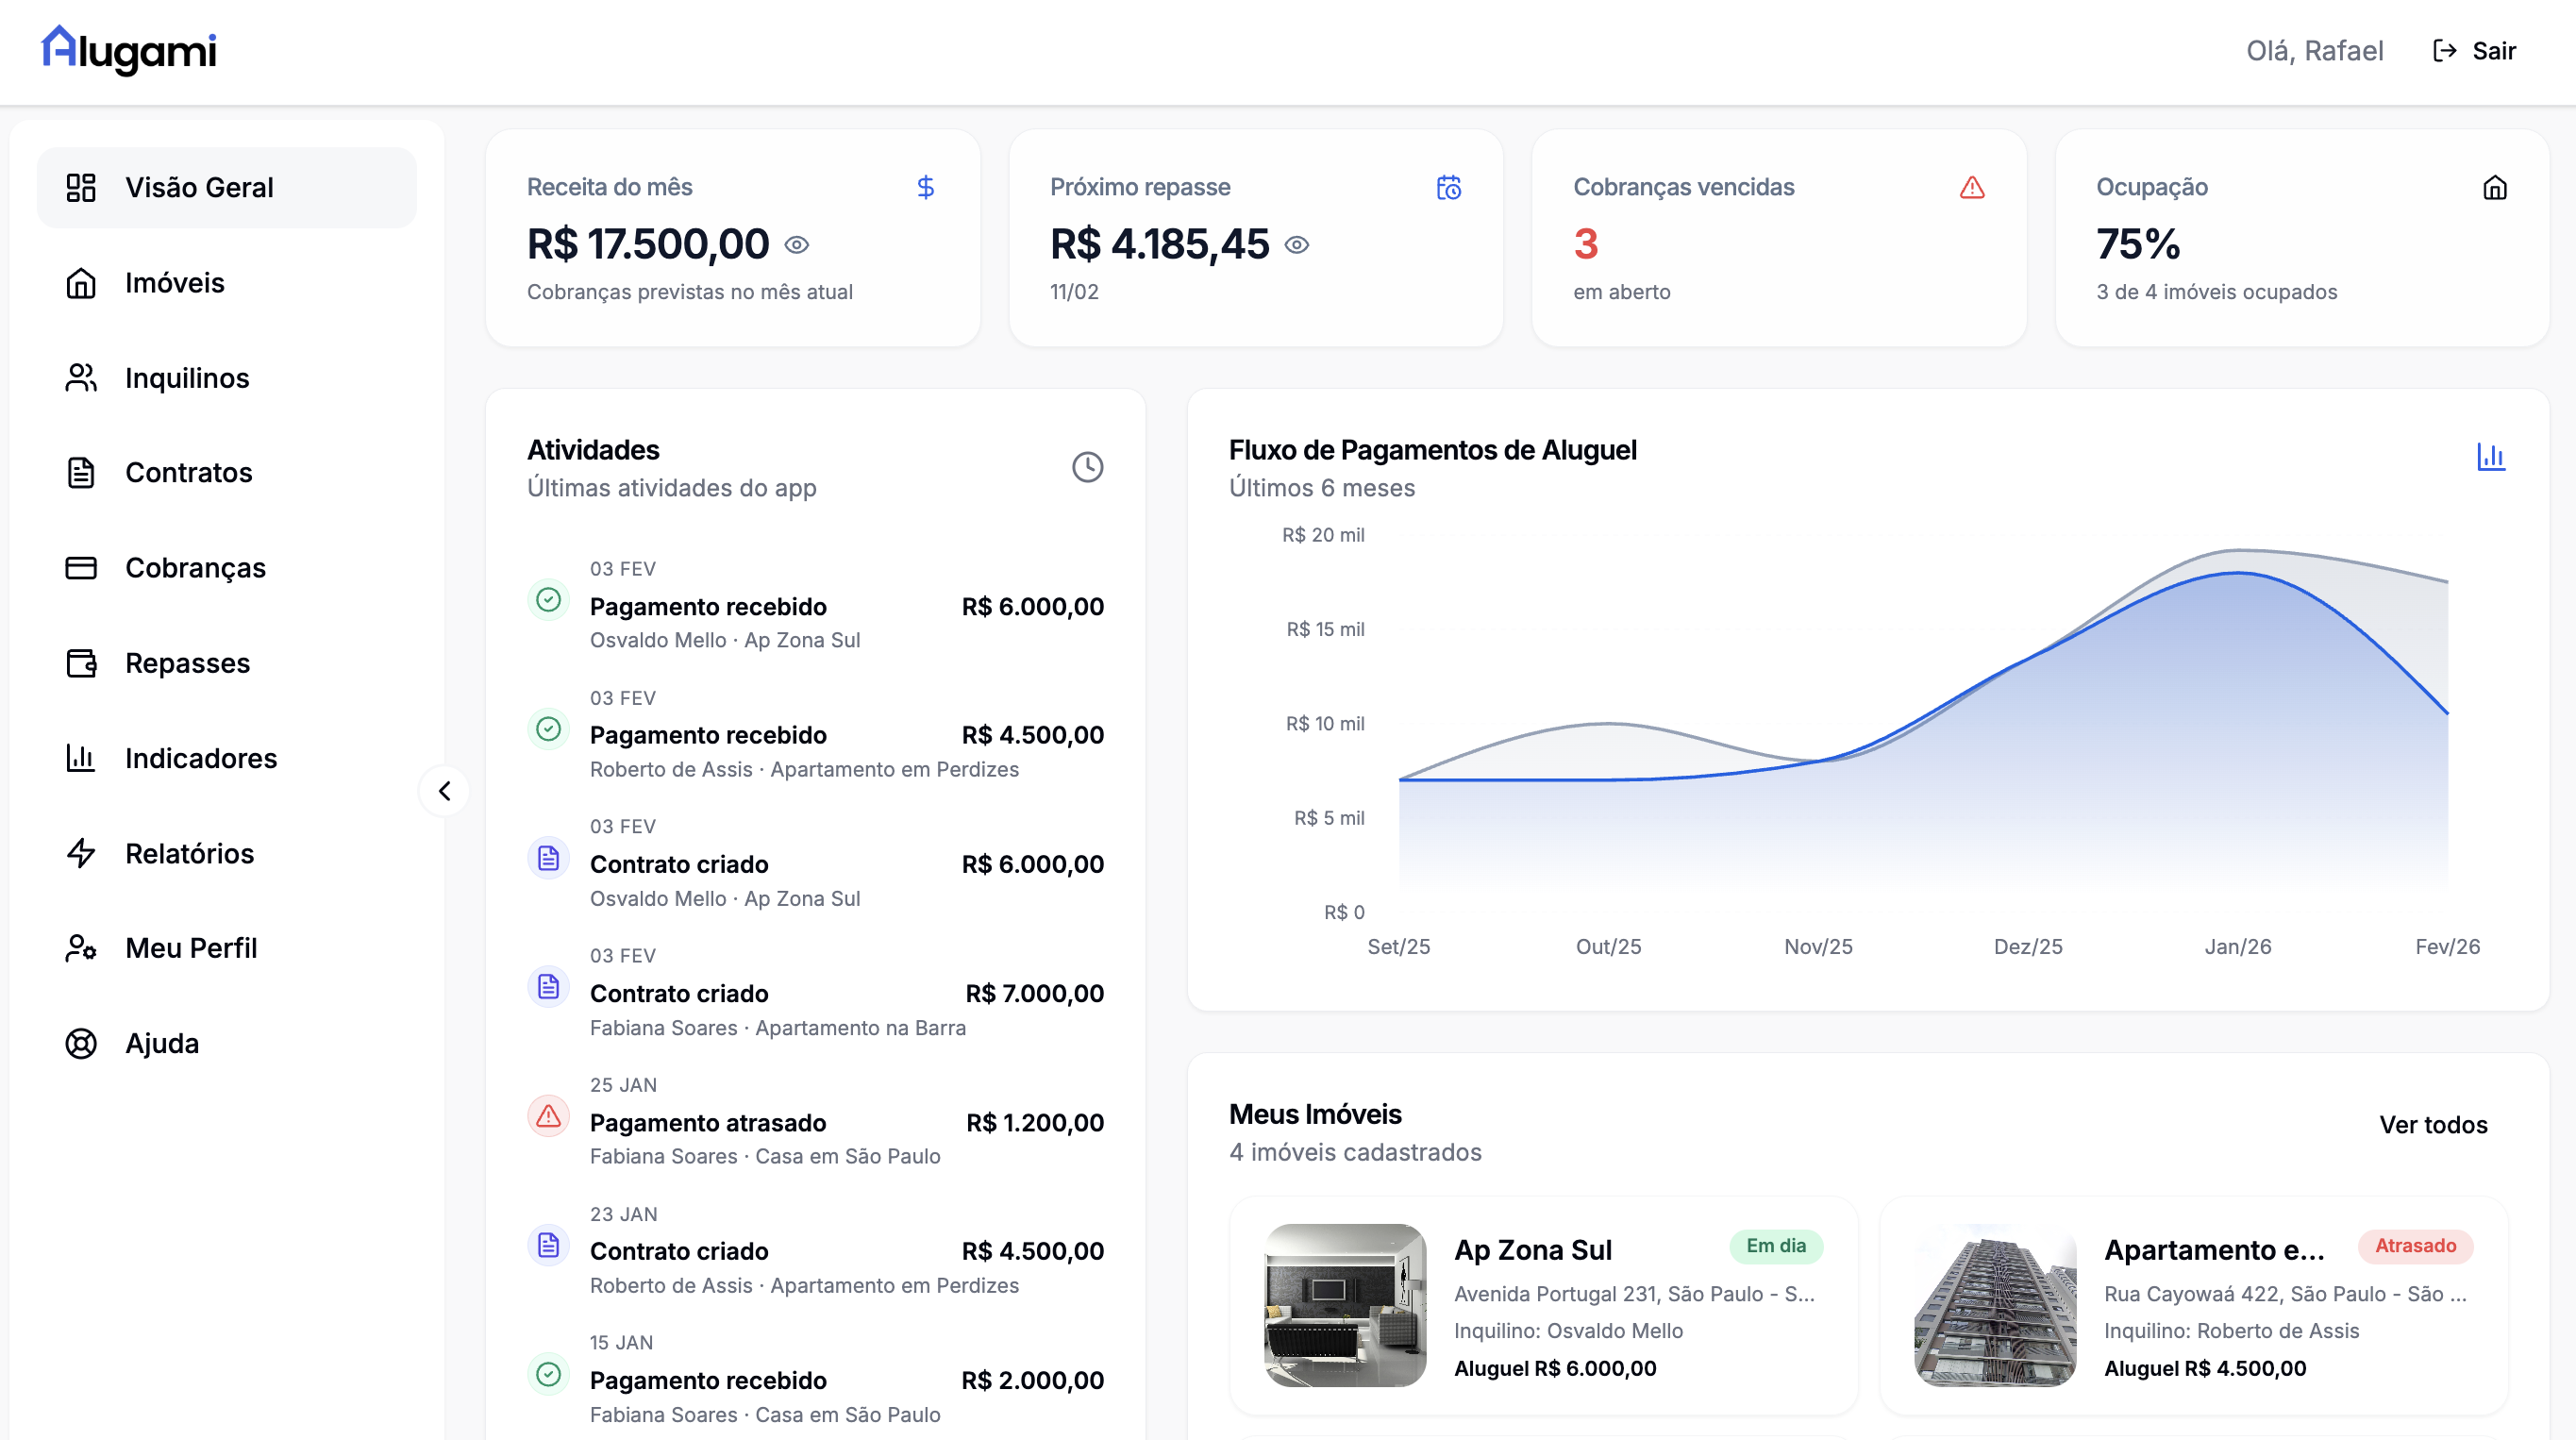Go to Cobranças section
Screen dimensions: 2576x1440
[x=194, y=568]
